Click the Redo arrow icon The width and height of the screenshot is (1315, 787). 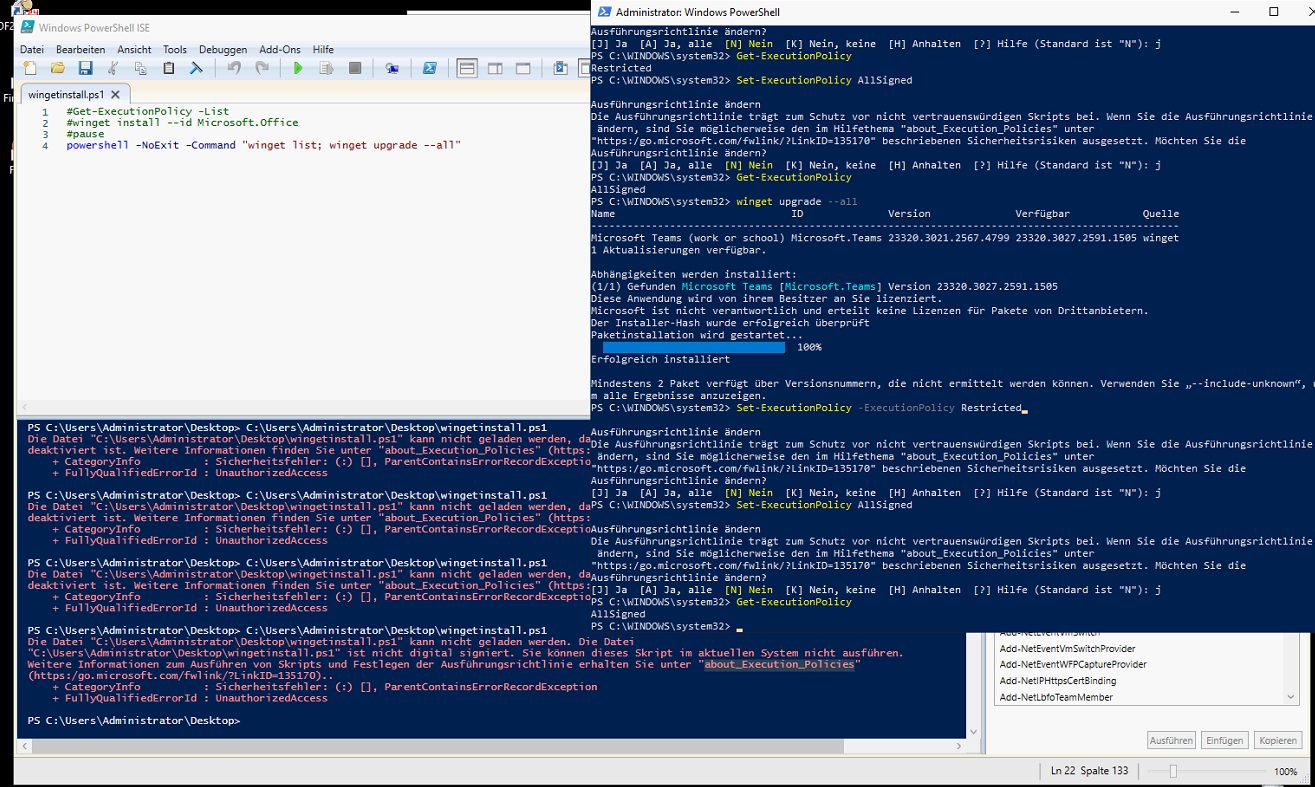tap(262, 68)
